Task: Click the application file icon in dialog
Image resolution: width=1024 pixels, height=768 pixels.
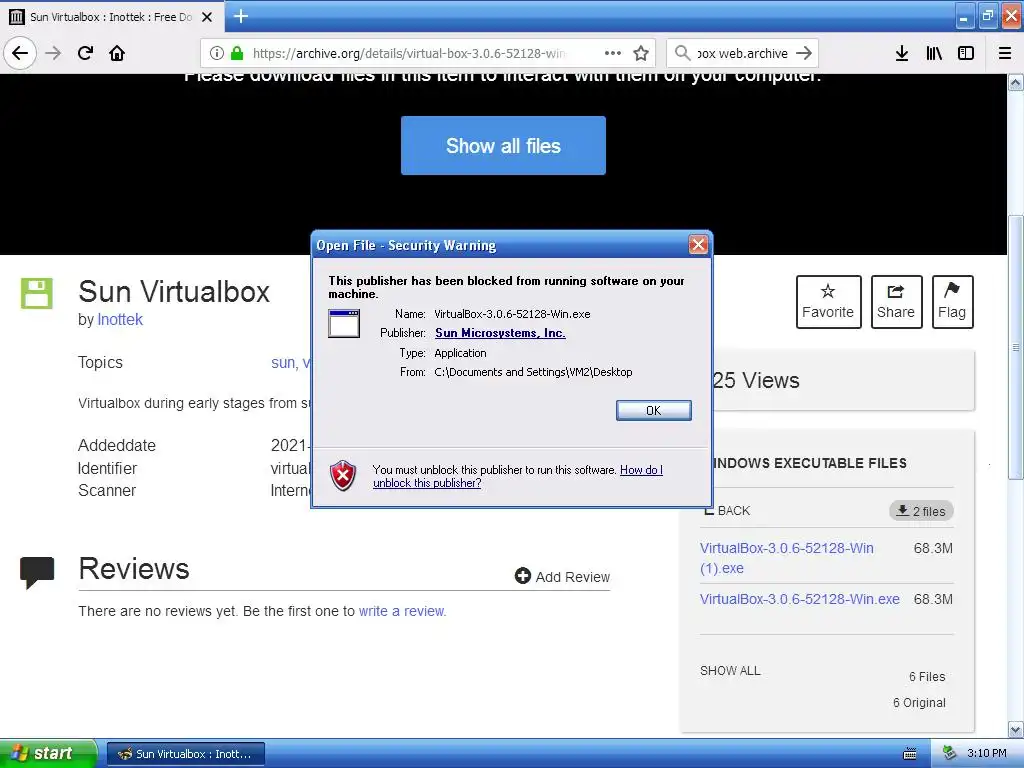Action: coord(344,323)
